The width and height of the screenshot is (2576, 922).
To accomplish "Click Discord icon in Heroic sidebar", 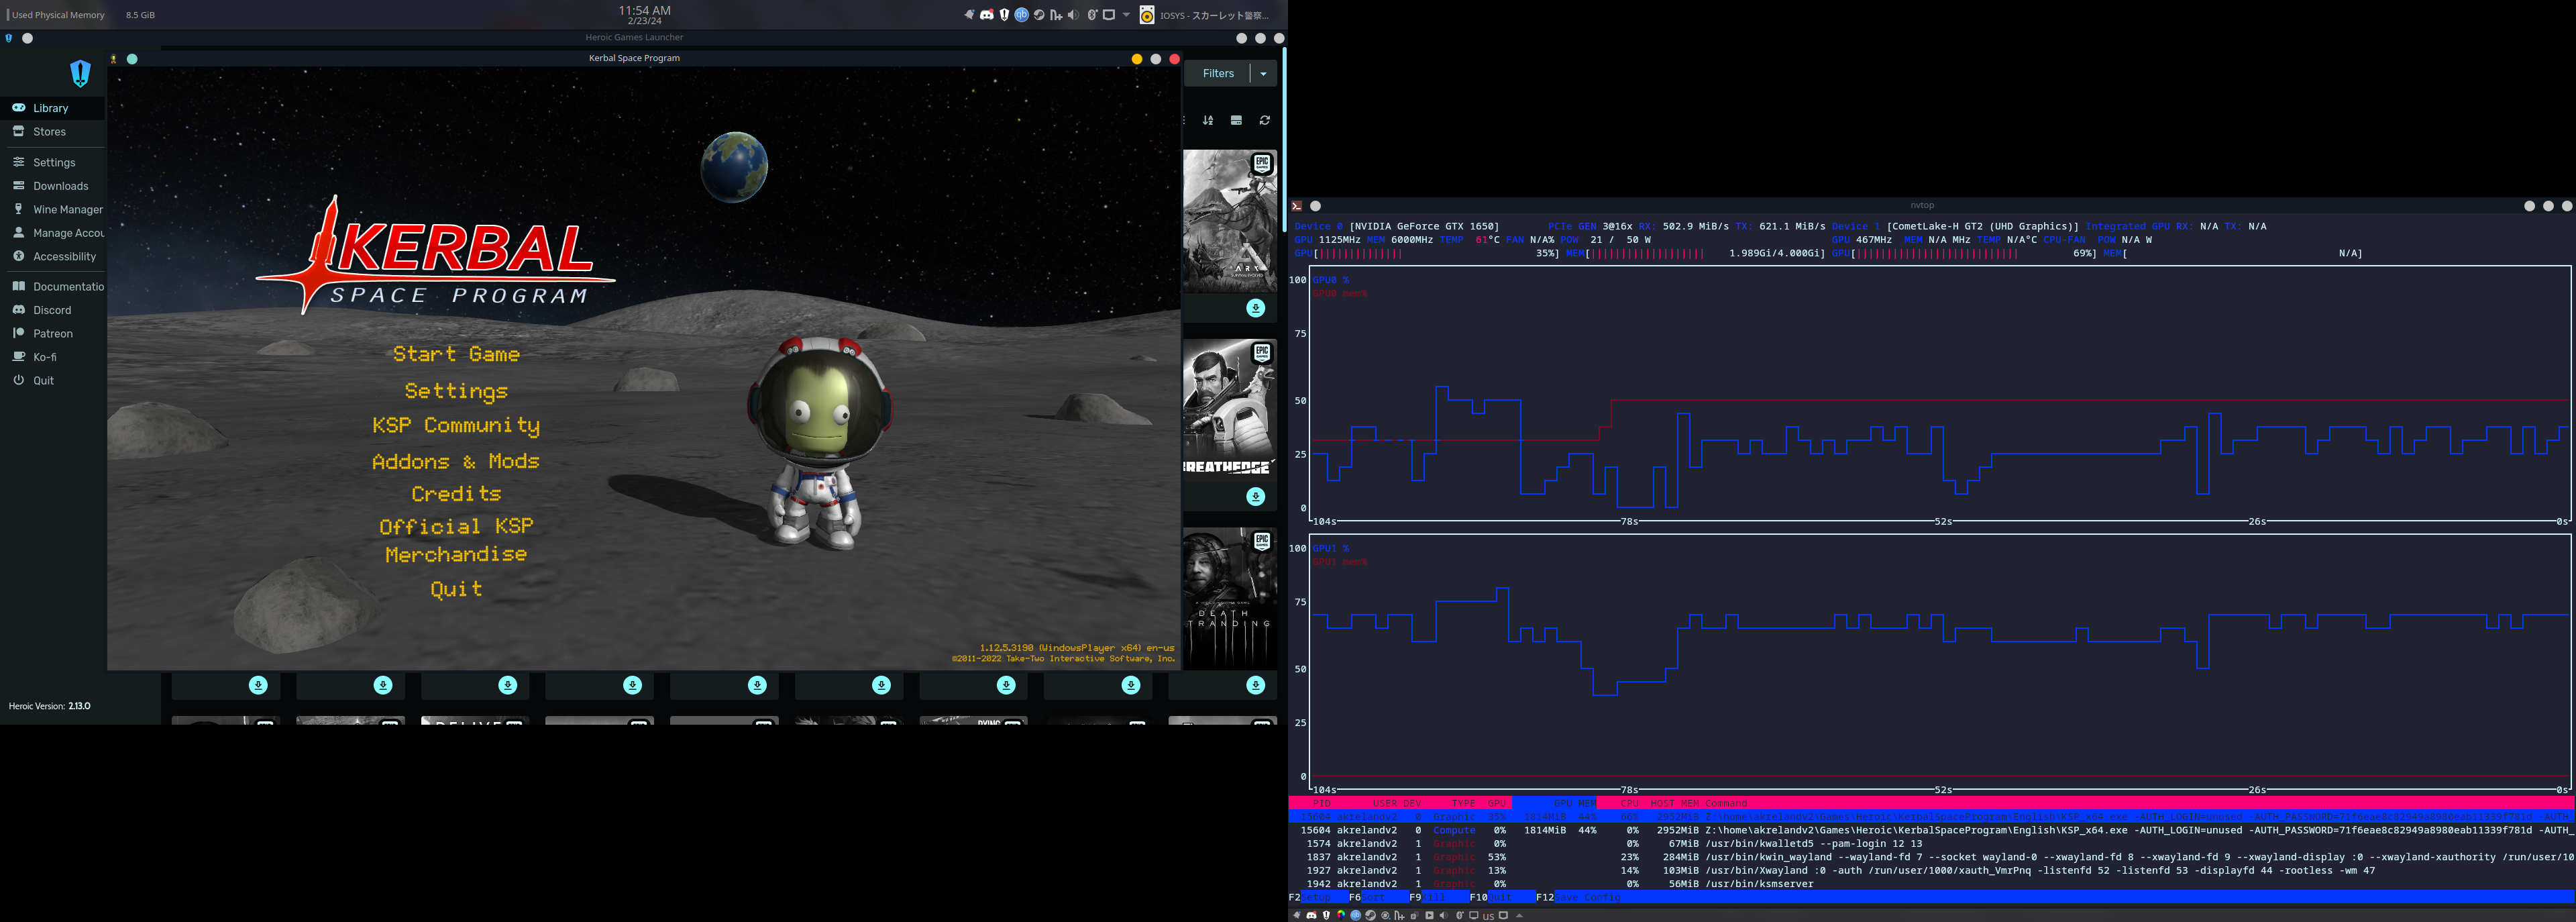I will [18, 309].
